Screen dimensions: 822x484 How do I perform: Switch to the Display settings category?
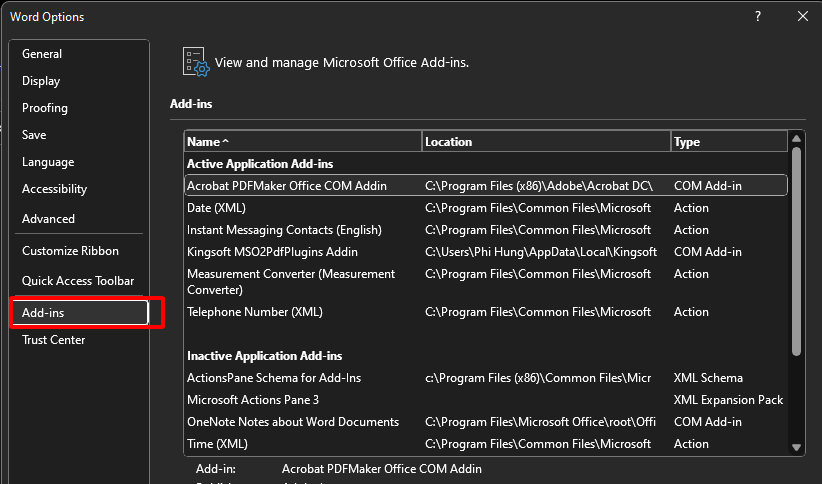(x=41, y=81)
